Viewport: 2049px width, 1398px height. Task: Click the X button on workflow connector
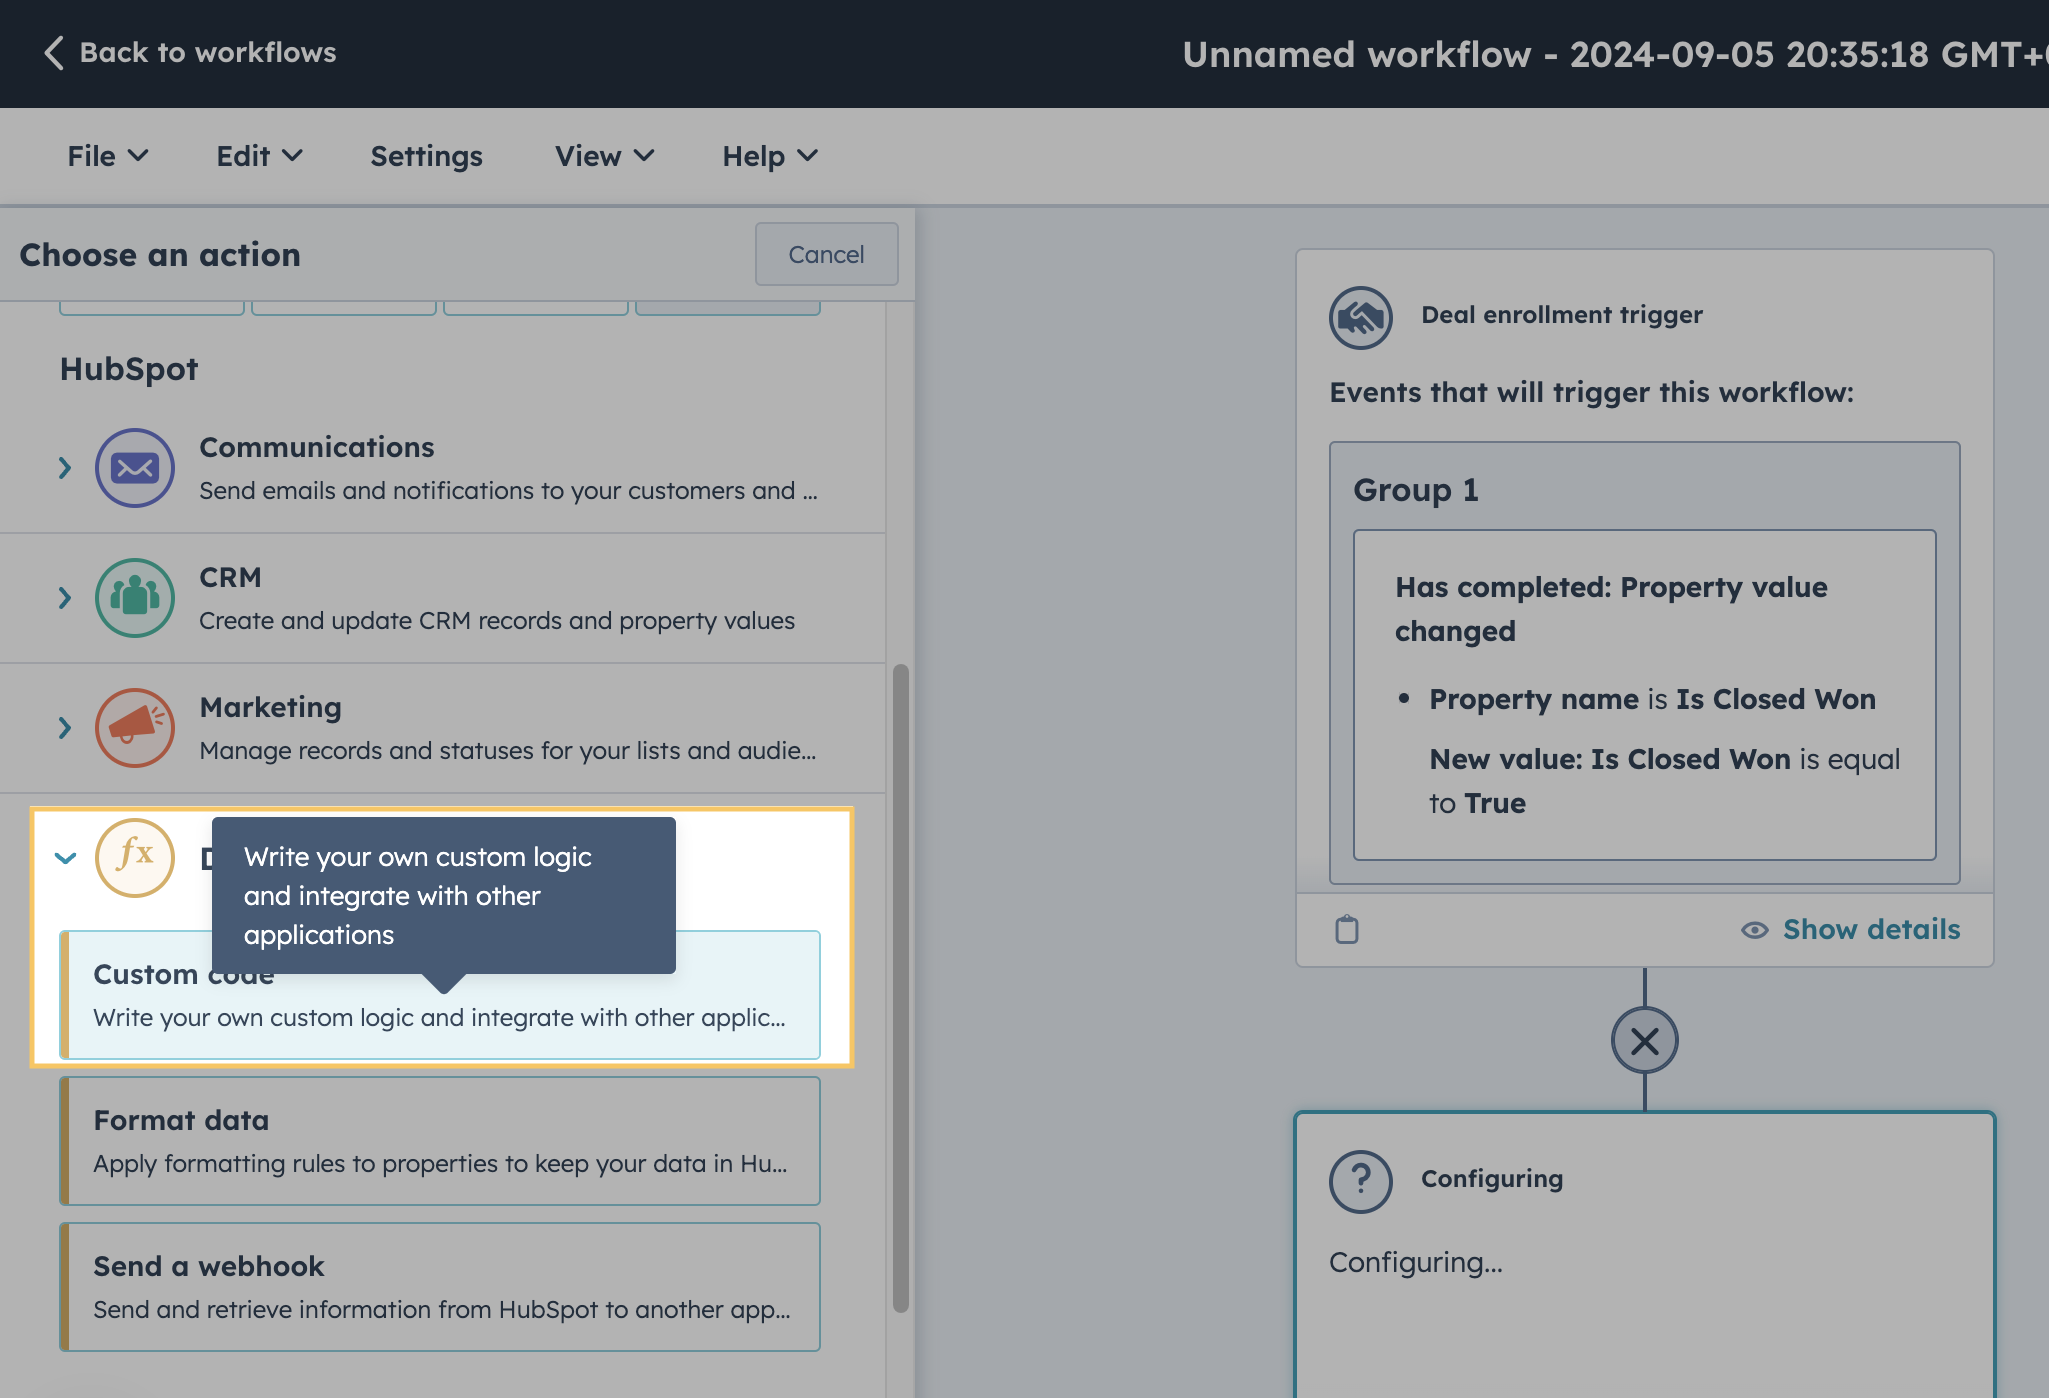[1644, 1040]
